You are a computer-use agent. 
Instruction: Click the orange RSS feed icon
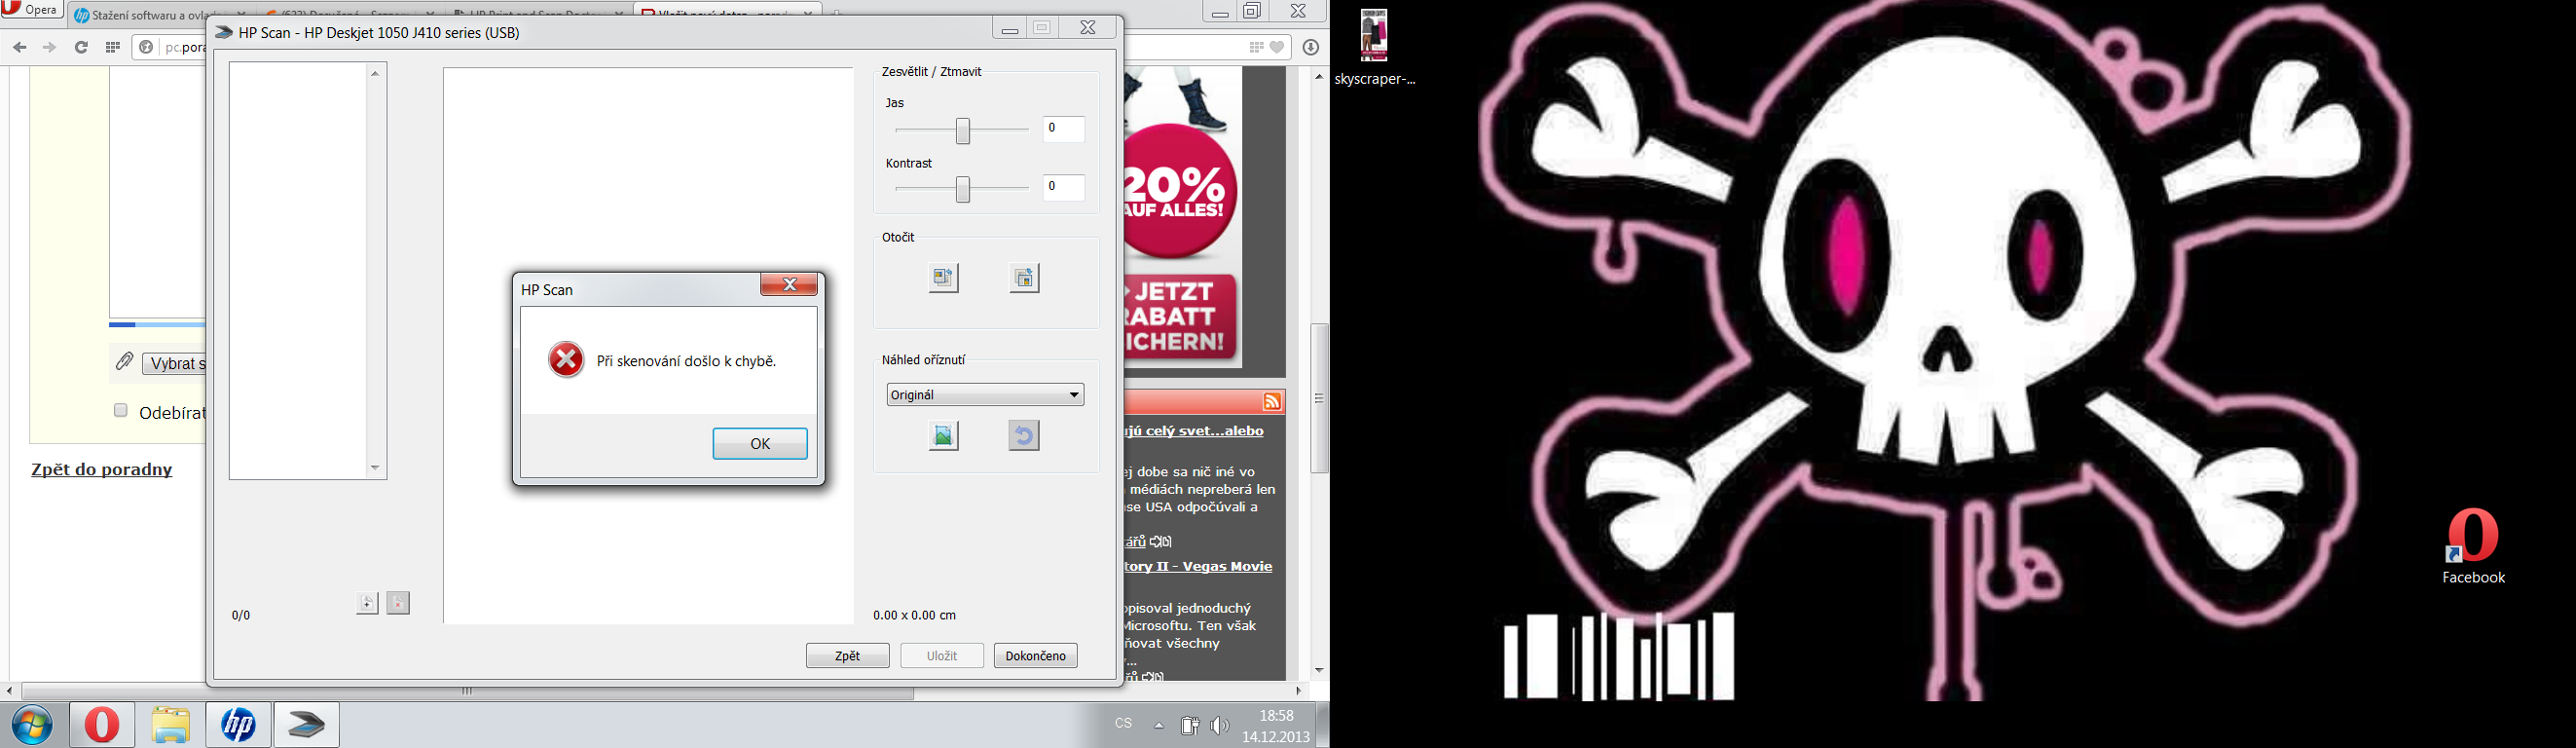click(x=1272, y=402)
